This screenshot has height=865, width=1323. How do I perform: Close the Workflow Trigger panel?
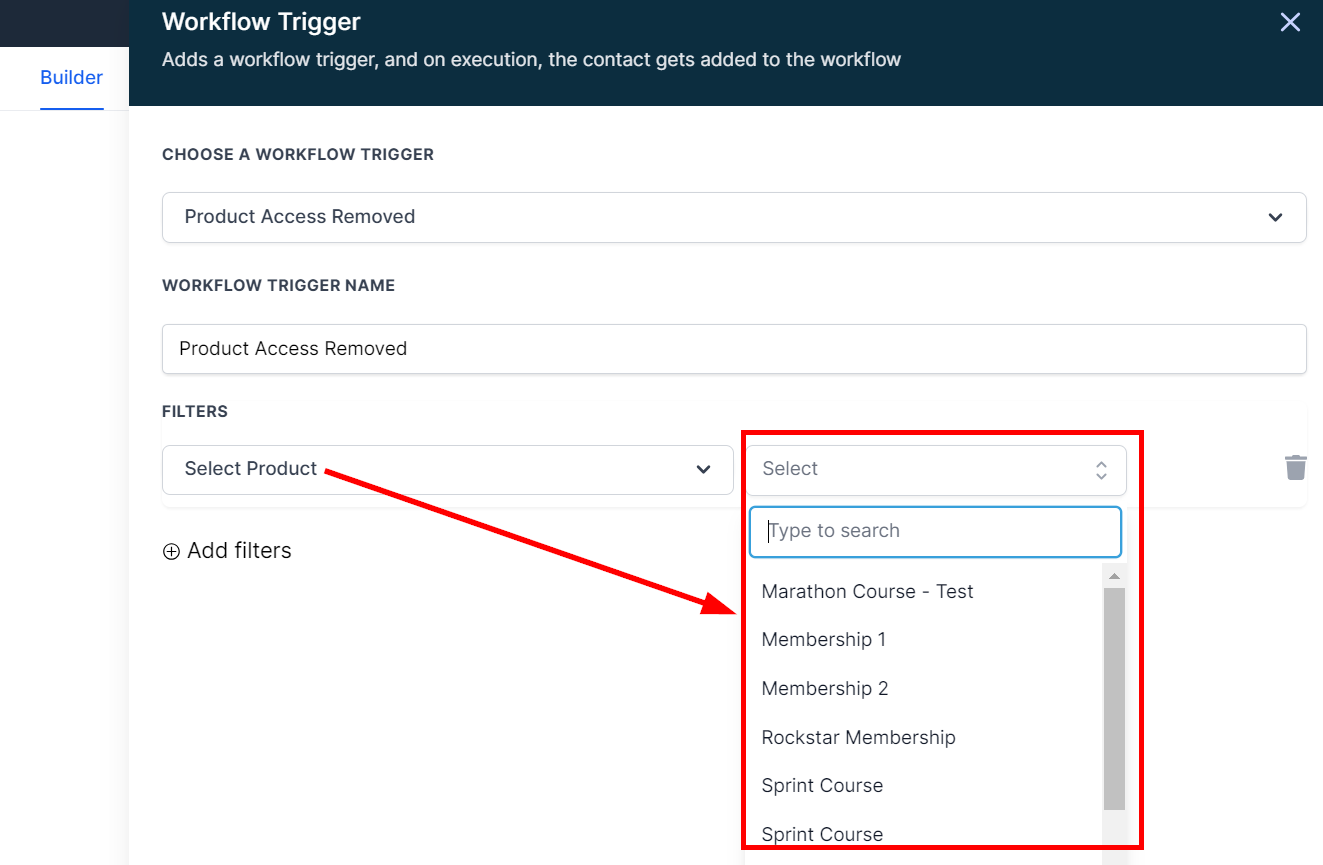(x=1290, y=22)
